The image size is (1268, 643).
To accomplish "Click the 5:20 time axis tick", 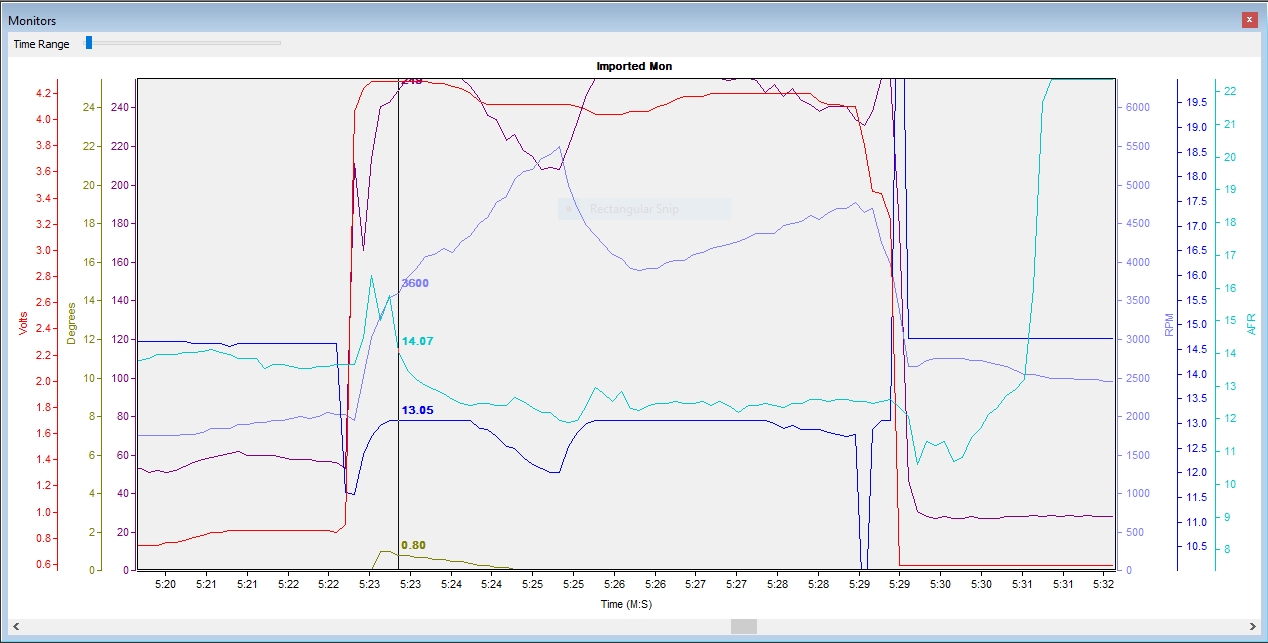I will 165,583.
